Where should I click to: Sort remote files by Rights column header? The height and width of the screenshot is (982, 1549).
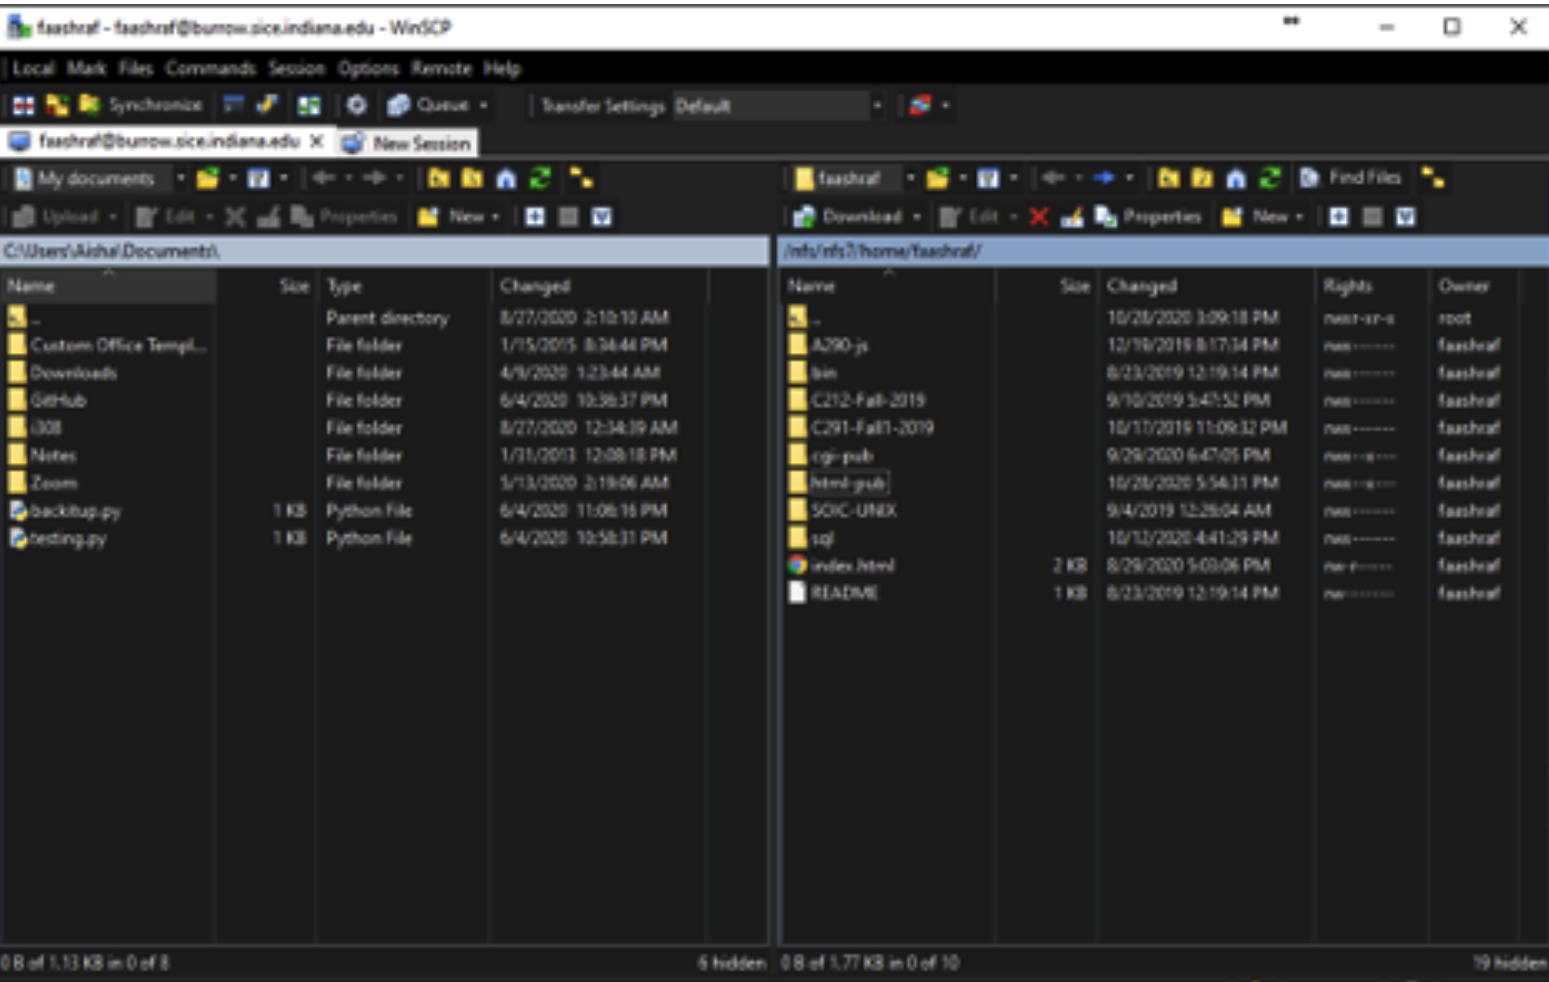pos(1372,286)
